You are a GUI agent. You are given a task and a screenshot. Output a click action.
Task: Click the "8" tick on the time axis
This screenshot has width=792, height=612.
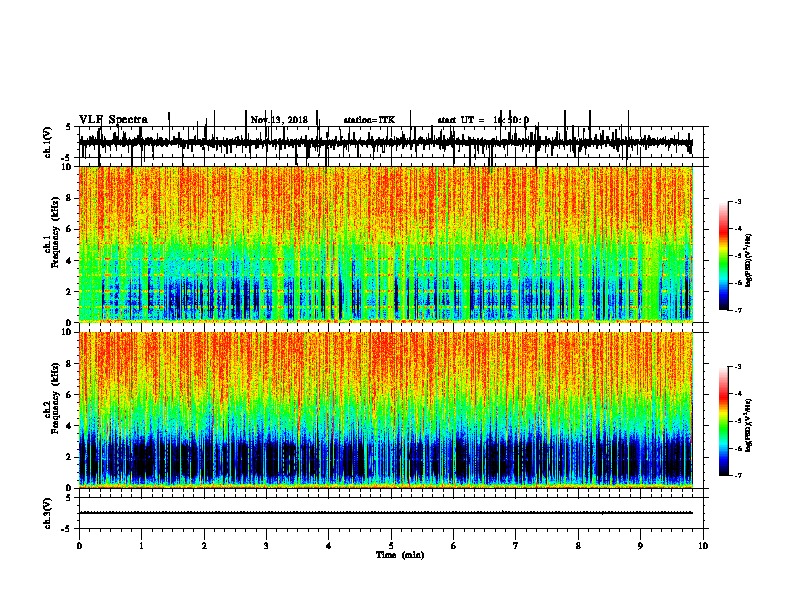pyautogui.click(x=578, y=546)
